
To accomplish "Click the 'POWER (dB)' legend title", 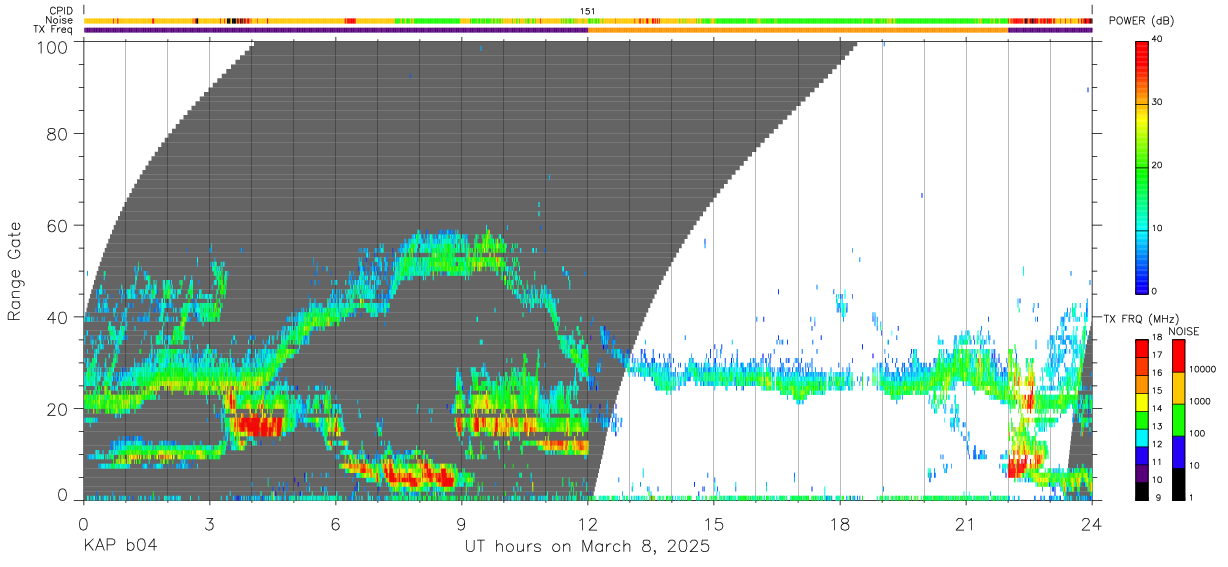I will click(1142, 22).
